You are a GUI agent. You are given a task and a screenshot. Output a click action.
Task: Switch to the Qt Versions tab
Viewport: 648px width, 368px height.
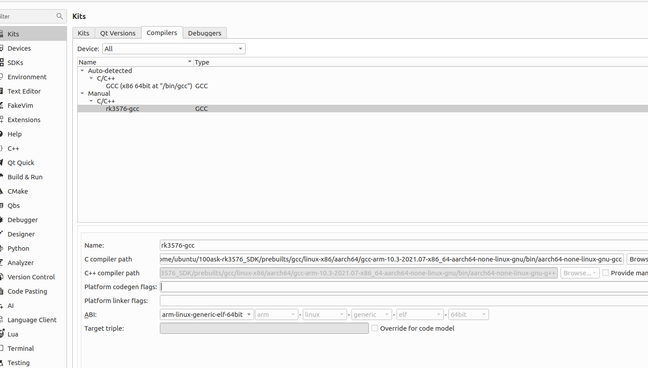(118, 33)
